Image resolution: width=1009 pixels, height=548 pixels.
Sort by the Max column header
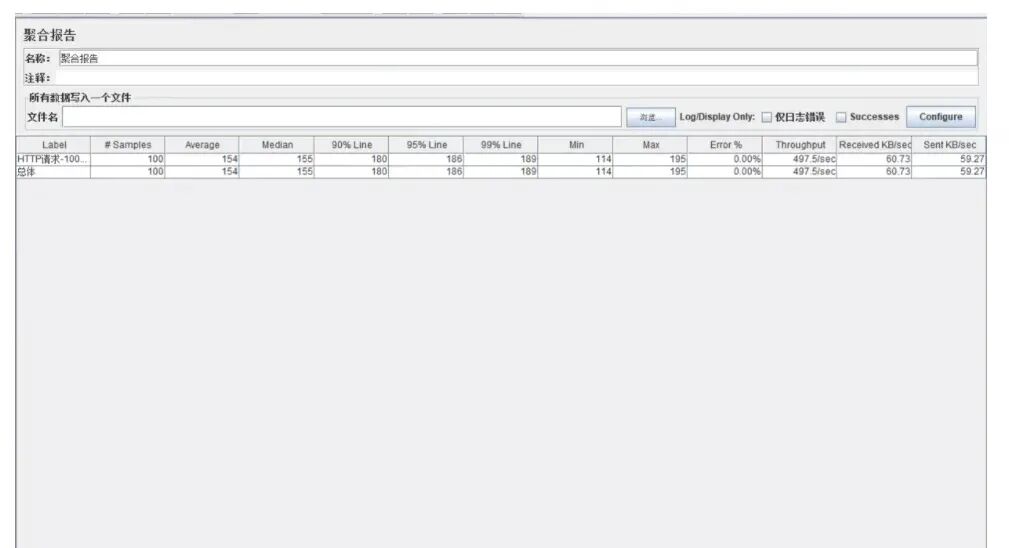pos(650,145)
